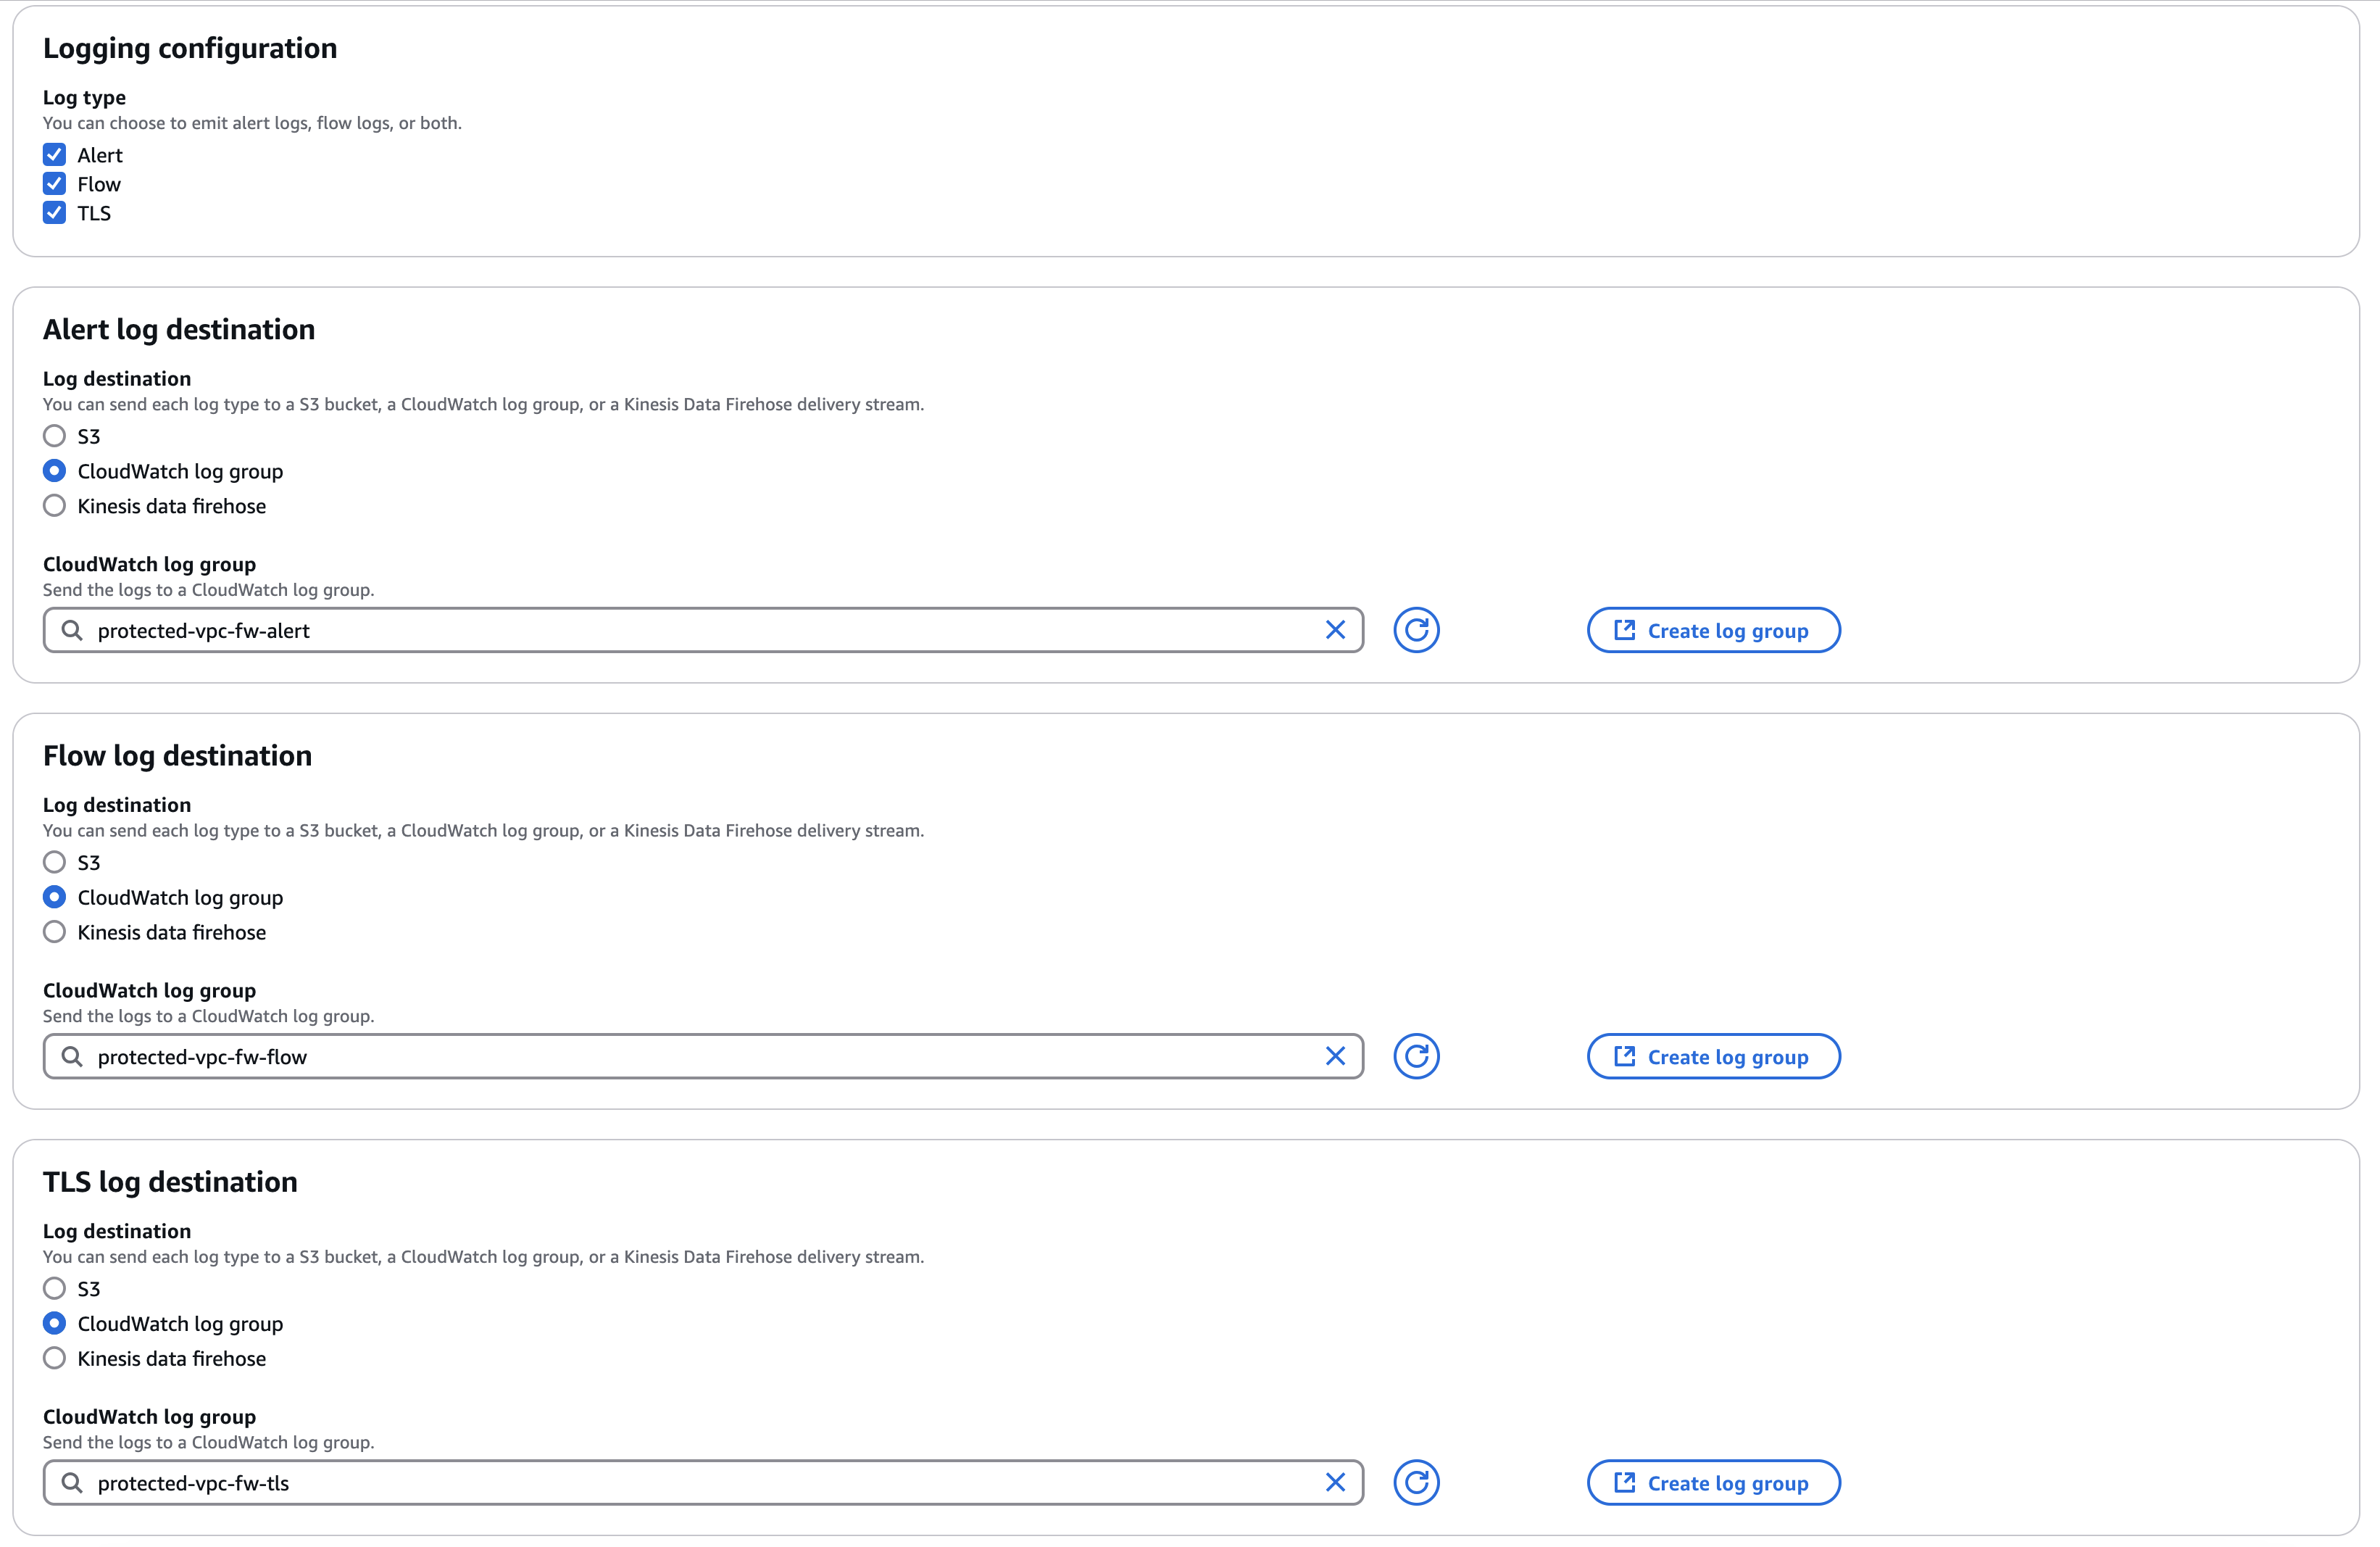
Task: Clear the protected-vpc-fw-alert log group field
Action: 1335,630
